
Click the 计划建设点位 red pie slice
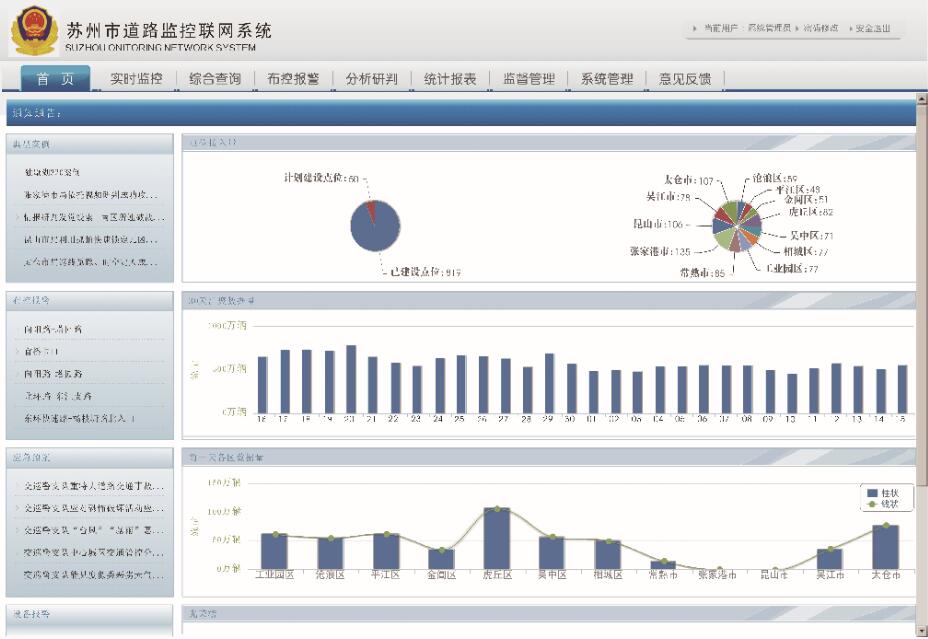coord(370,209)
